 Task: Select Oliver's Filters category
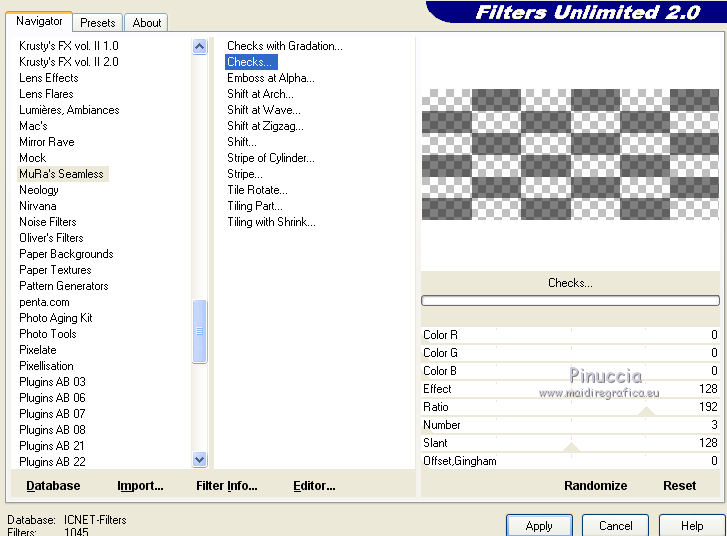tap(51, 238)
